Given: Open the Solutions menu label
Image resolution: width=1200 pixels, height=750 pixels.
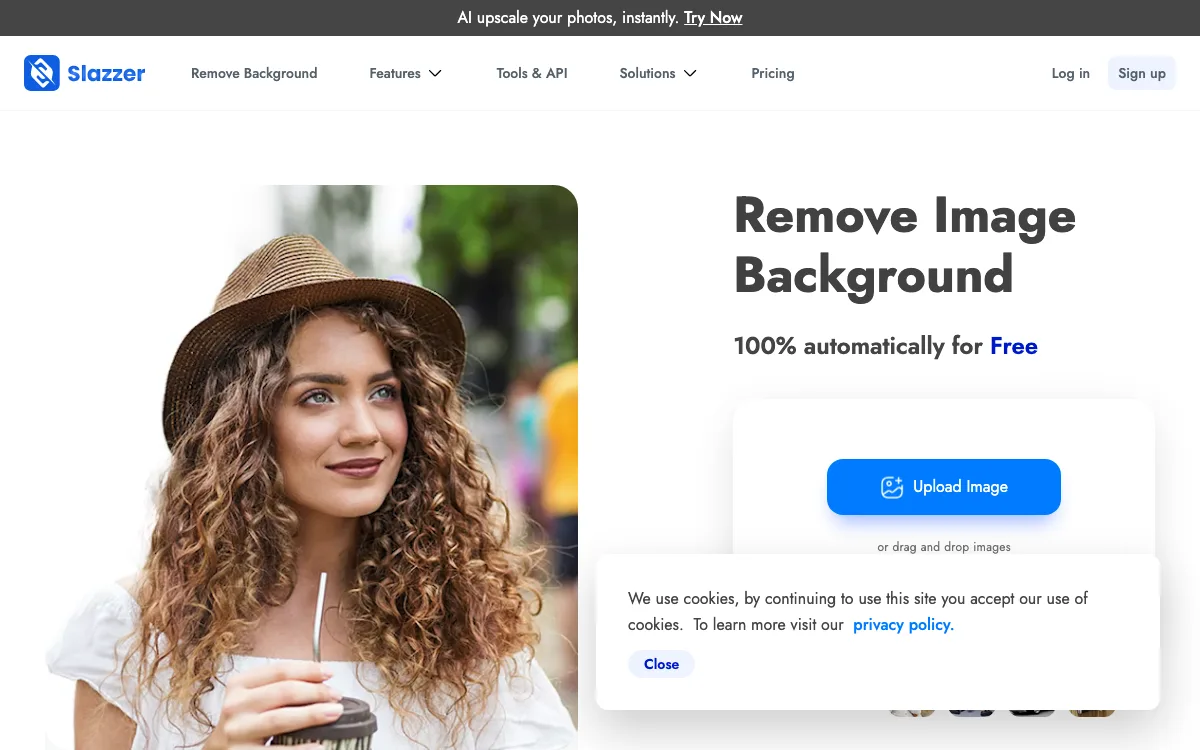Looking at the screenshot, I should (647, 73).
